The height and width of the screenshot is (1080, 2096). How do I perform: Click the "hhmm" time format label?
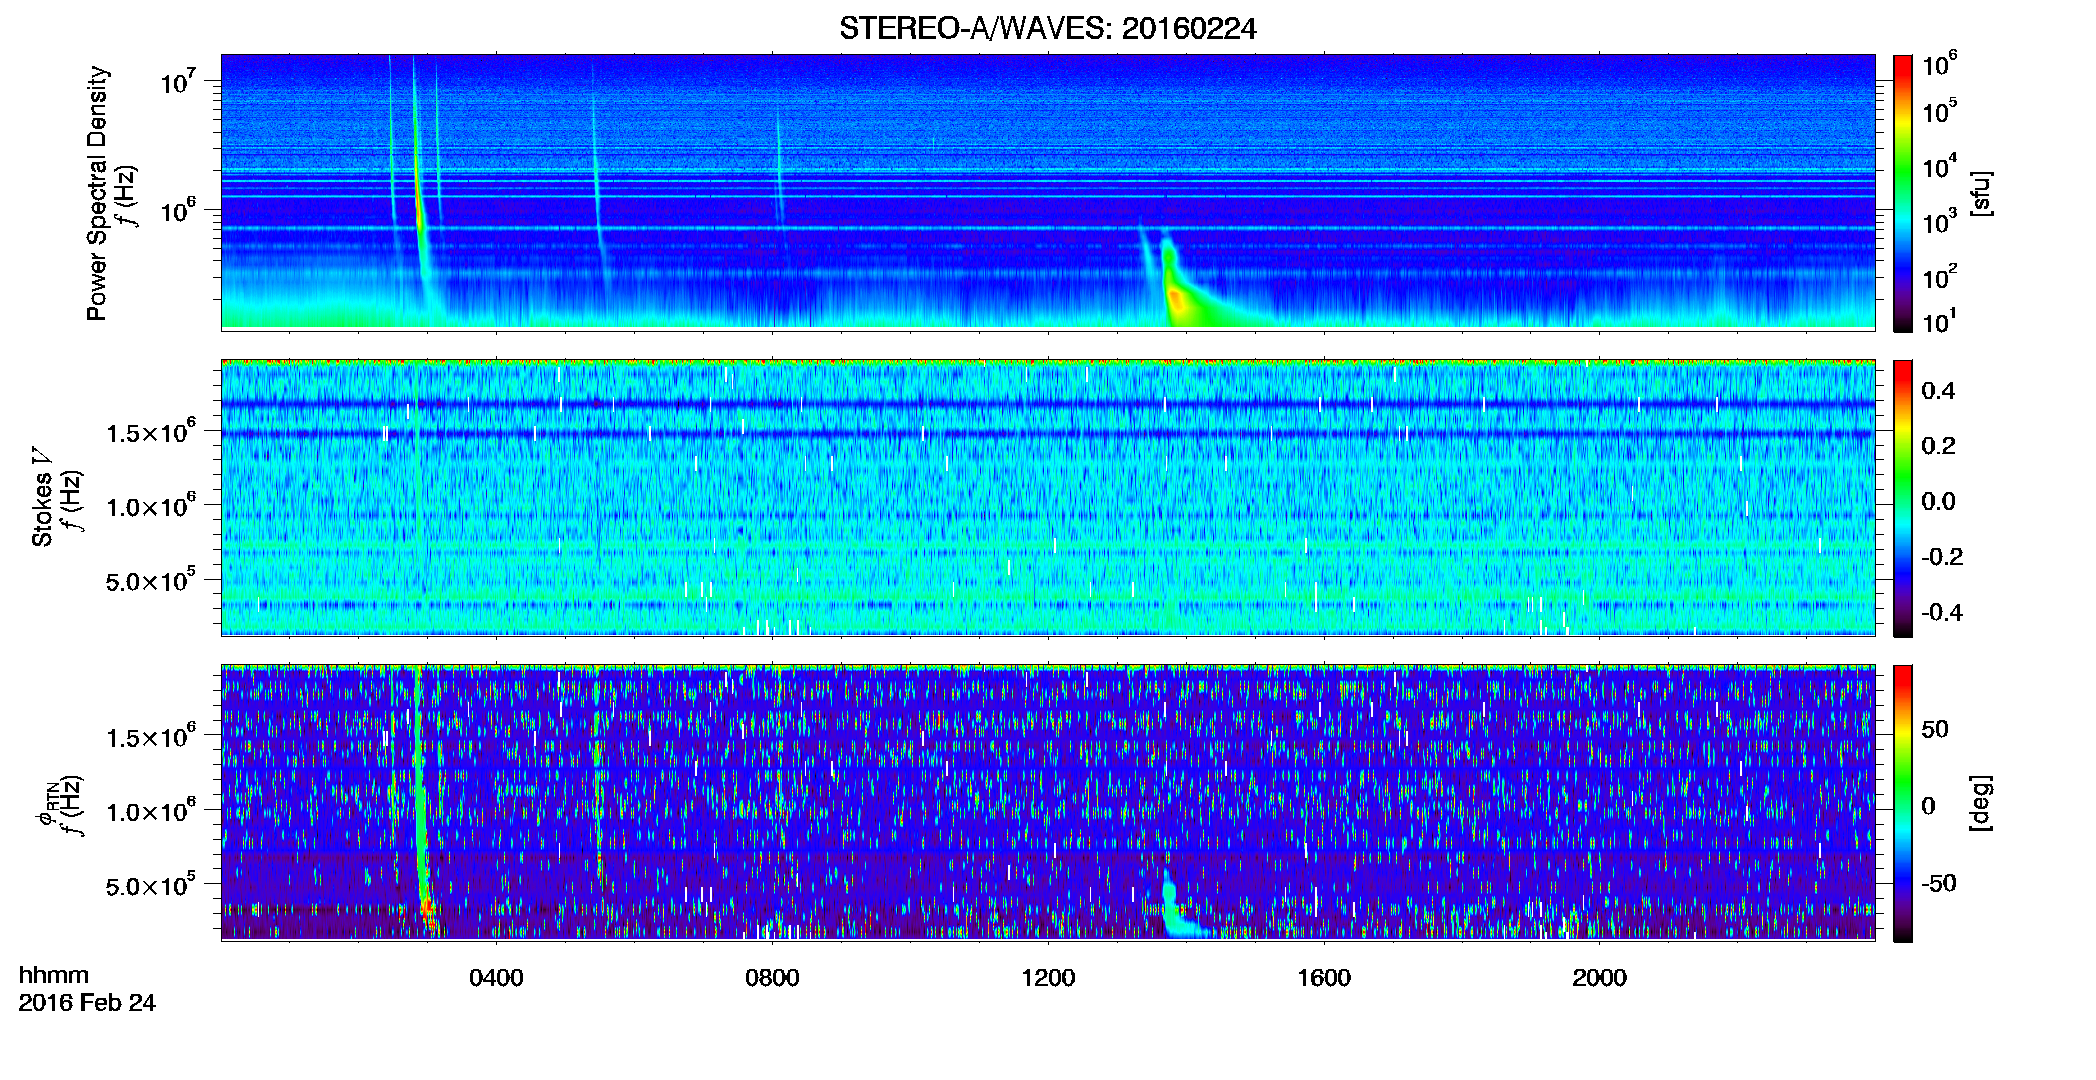tap(54, 976)
